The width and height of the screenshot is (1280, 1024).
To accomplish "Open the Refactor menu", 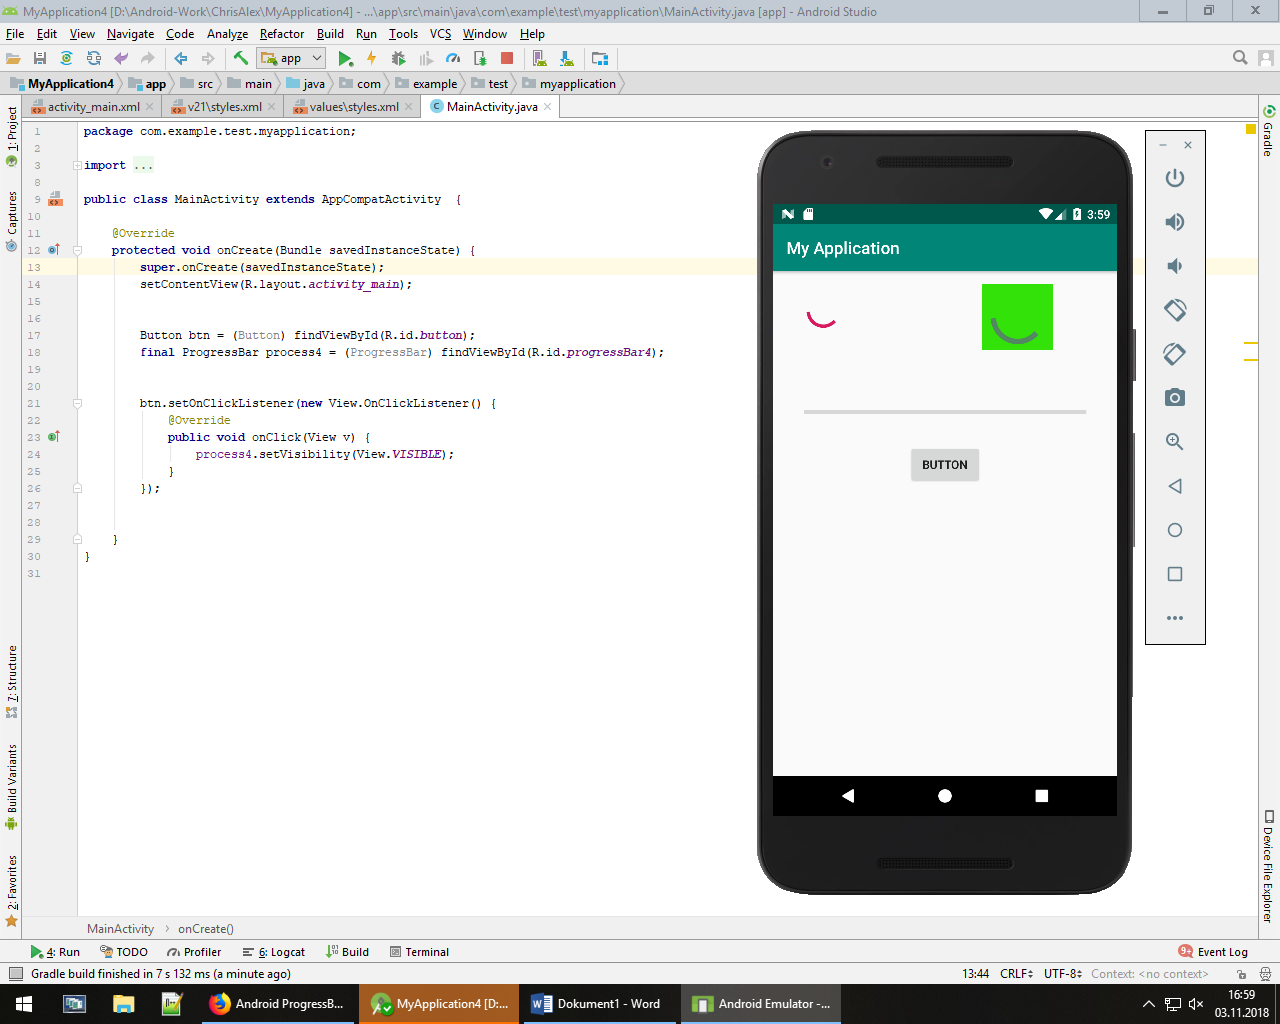I will click(x=282, y=34).
